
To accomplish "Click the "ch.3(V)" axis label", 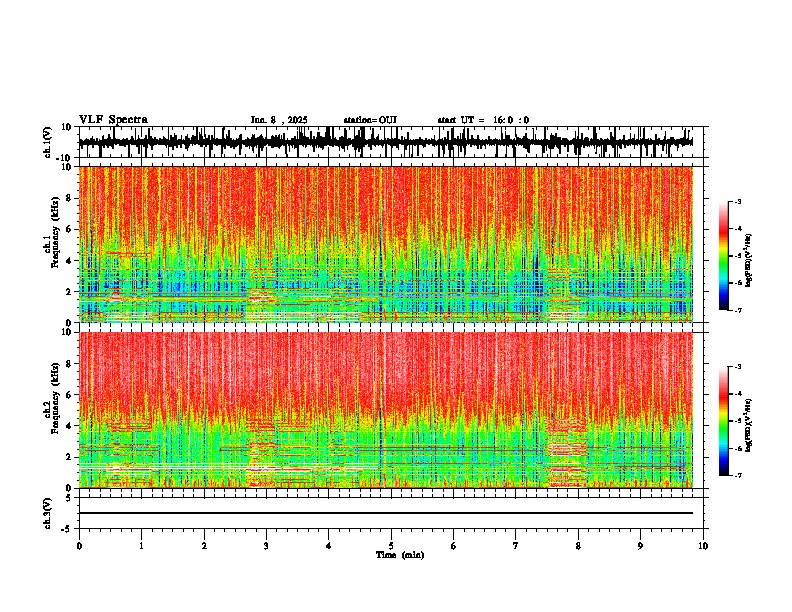I will coord(49,513).
